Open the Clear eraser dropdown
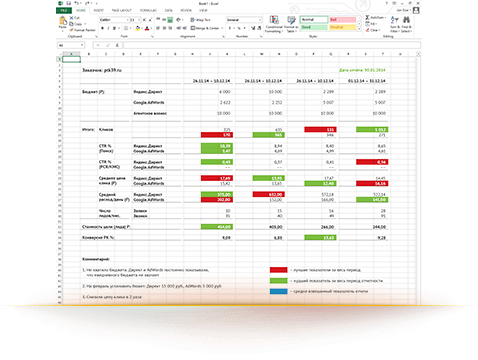478x360 pixels. 373,30
